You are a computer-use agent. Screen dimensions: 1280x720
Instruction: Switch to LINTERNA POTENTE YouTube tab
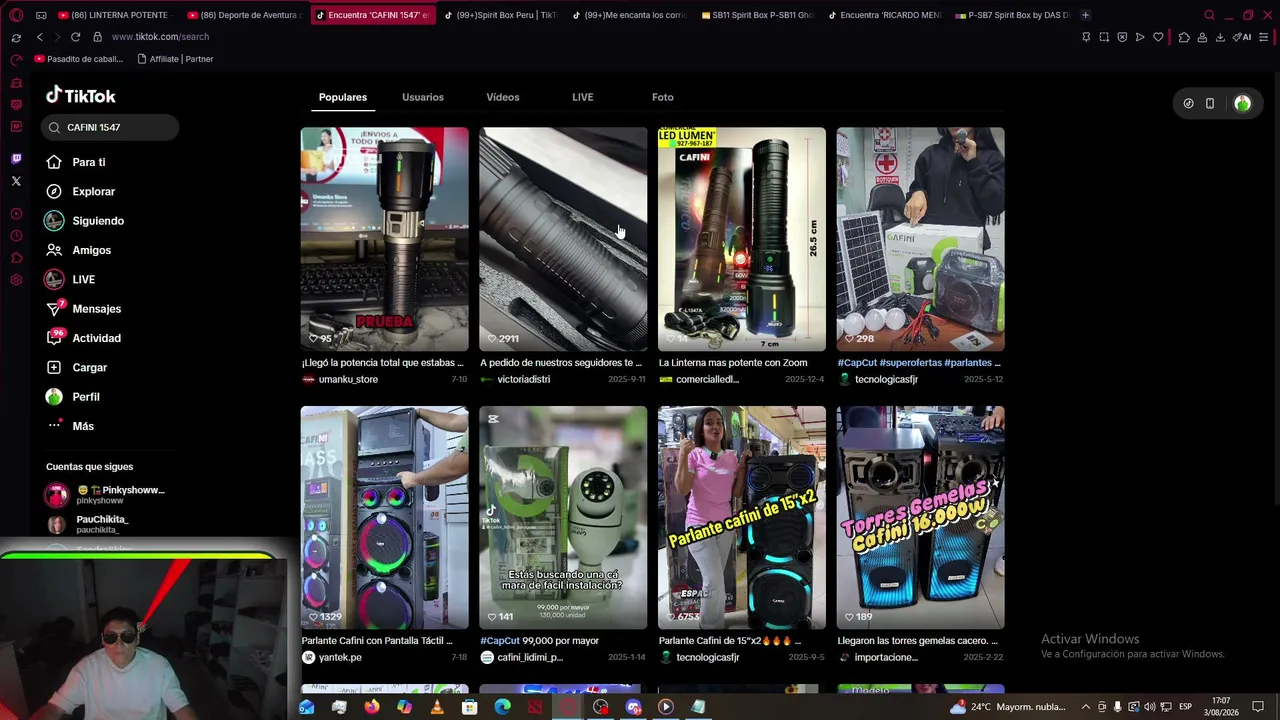click(x=113, y=15)
